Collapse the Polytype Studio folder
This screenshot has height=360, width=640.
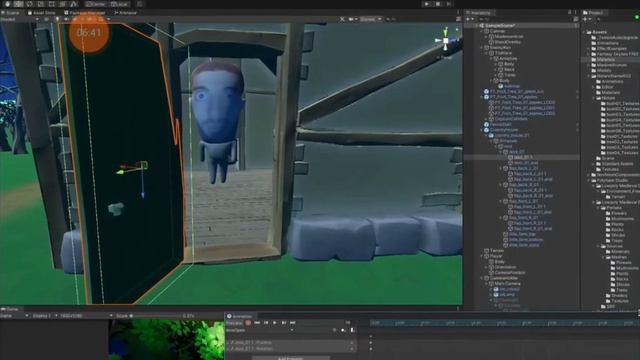click(x=589, y=180)
